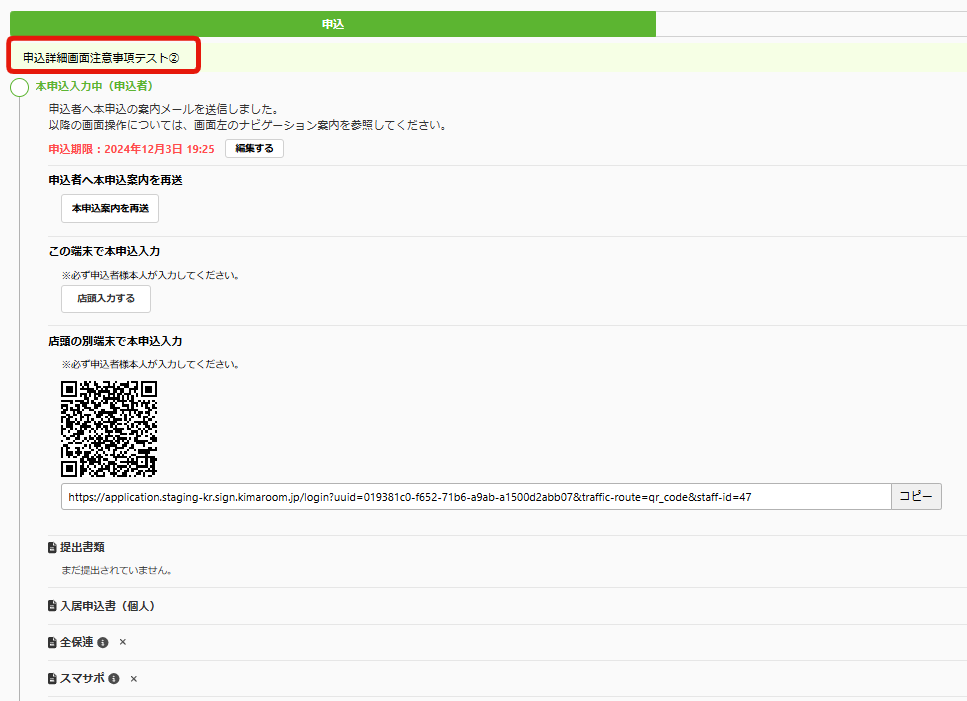Click the 本申込案内を再送 button
Image resolution: width=967 pixels, height=701 pixels.
[110, 208]
